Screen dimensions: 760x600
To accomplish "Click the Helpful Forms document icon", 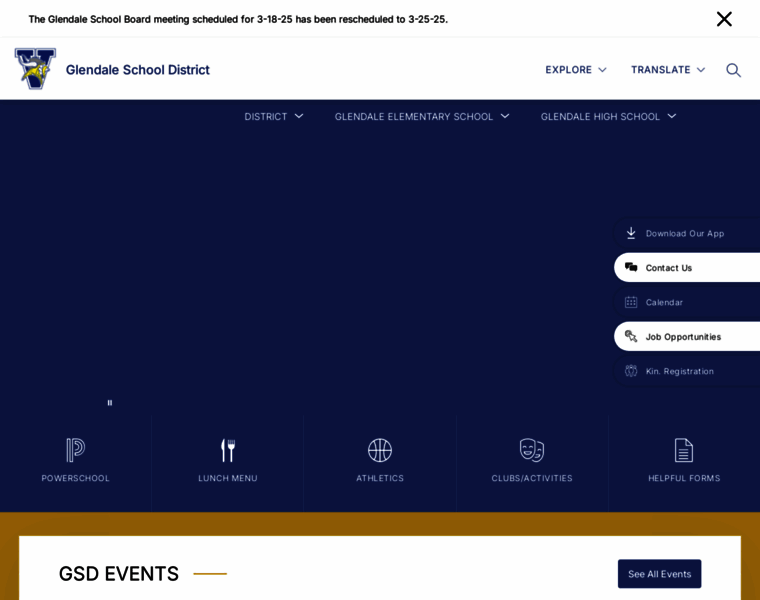I will [x=684, y=450].
